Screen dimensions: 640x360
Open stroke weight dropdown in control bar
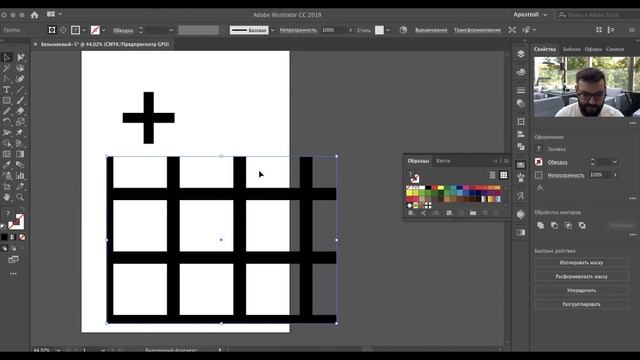171,30
